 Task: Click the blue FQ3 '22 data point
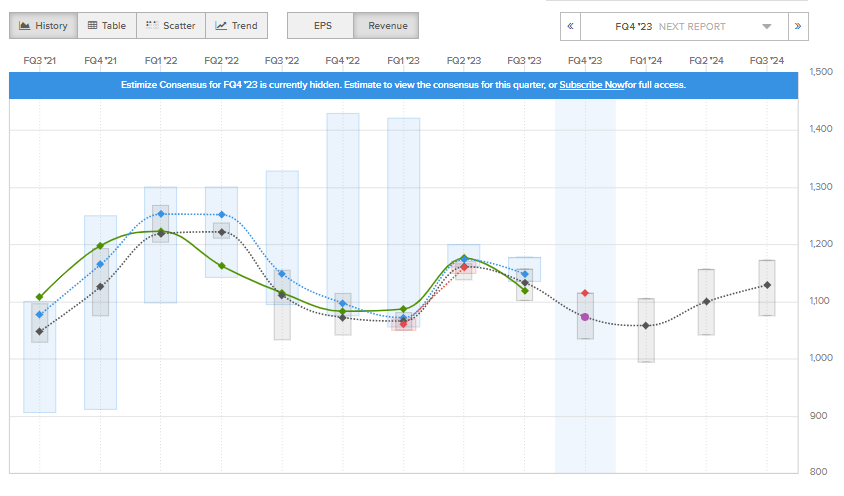coord(282,274)
